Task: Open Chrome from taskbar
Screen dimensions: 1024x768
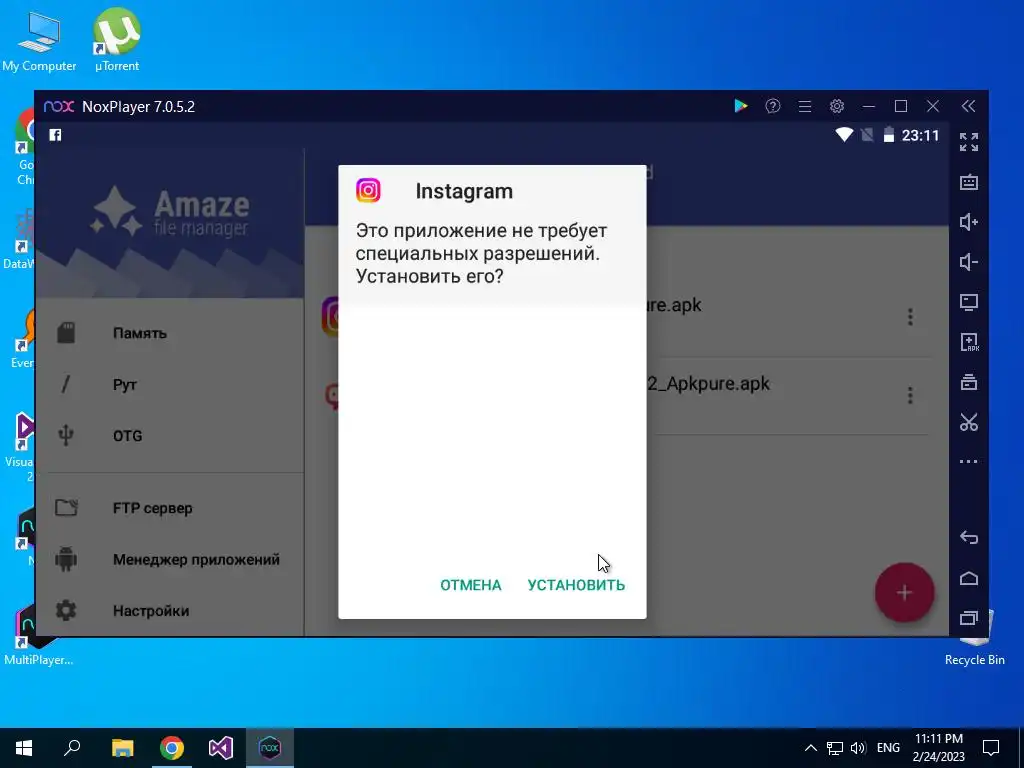Action: 172,748
